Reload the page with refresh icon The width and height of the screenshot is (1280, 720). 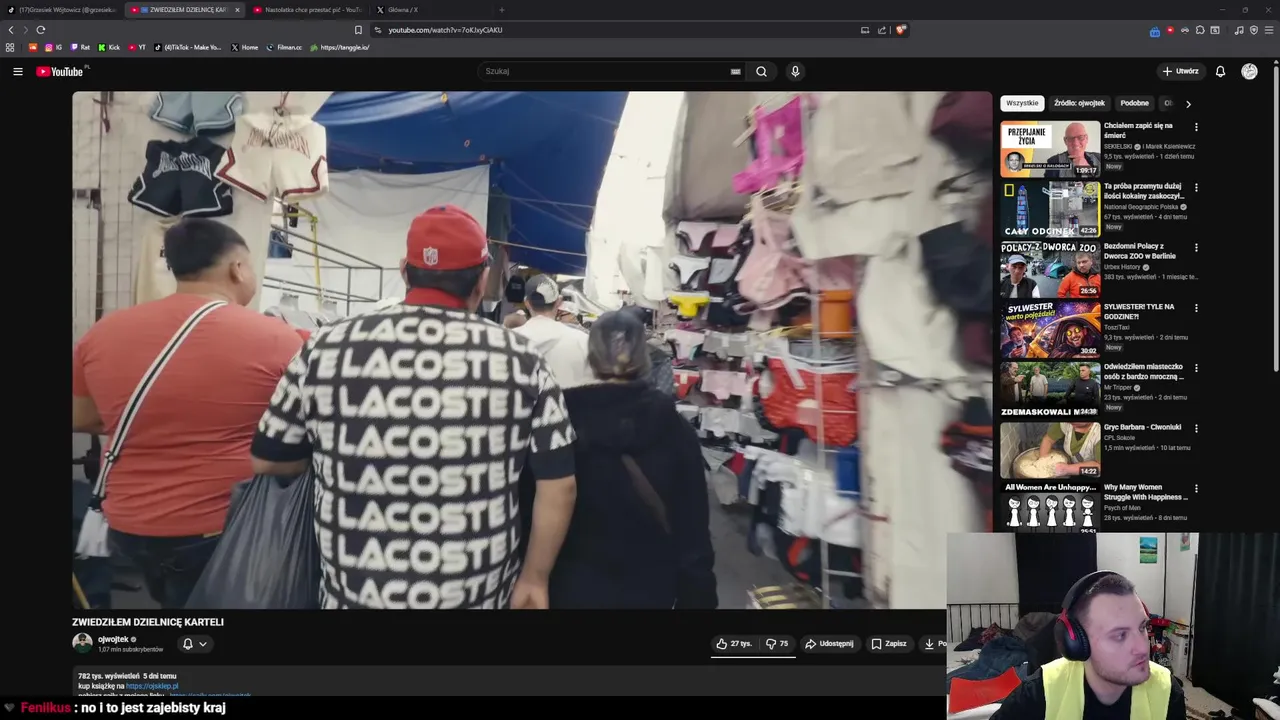click(40, 30)
